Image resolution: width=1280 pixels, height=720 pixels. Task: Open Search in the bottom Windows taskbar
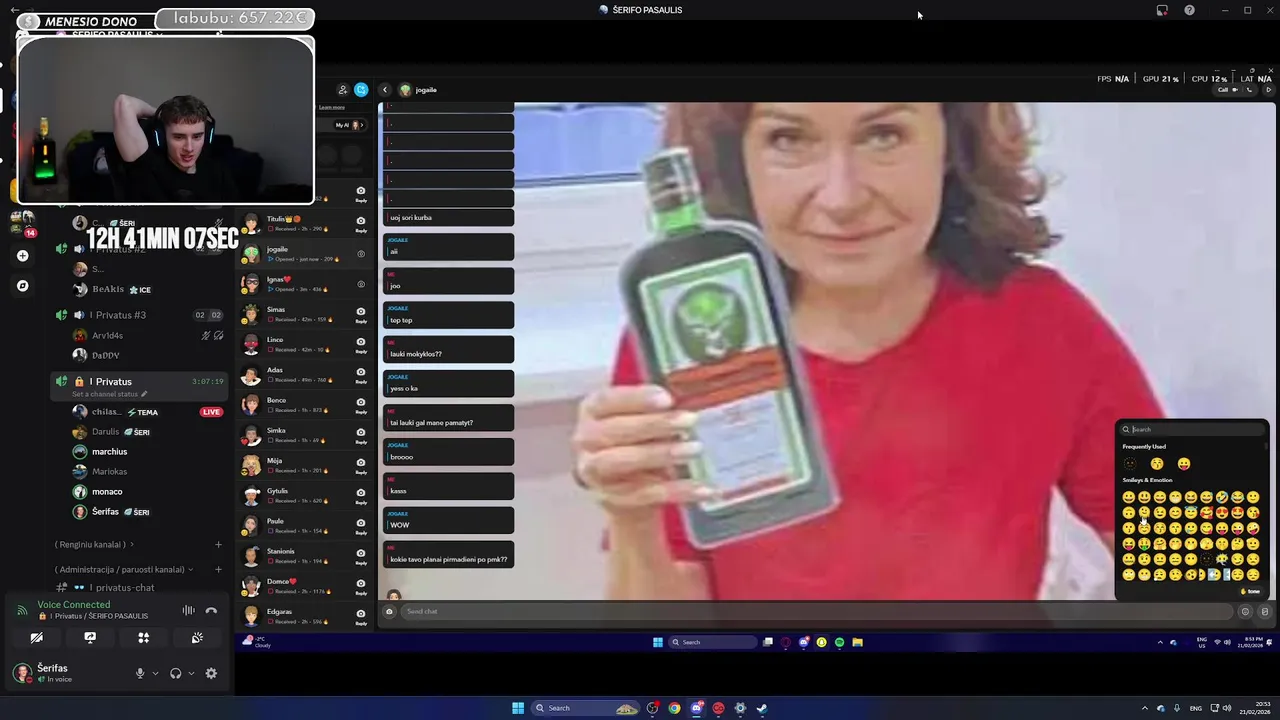point(585,708)
